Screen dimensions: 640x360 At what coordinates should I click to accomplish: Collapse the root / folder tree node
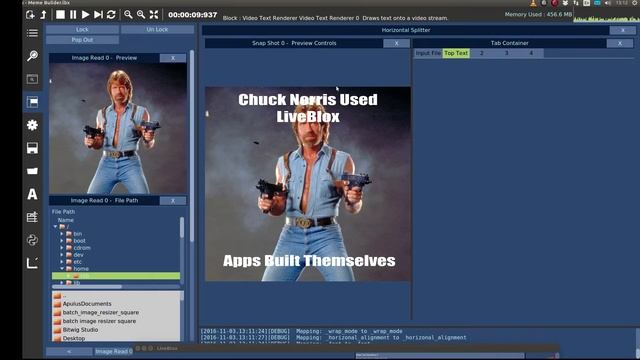tap(55, 227)
